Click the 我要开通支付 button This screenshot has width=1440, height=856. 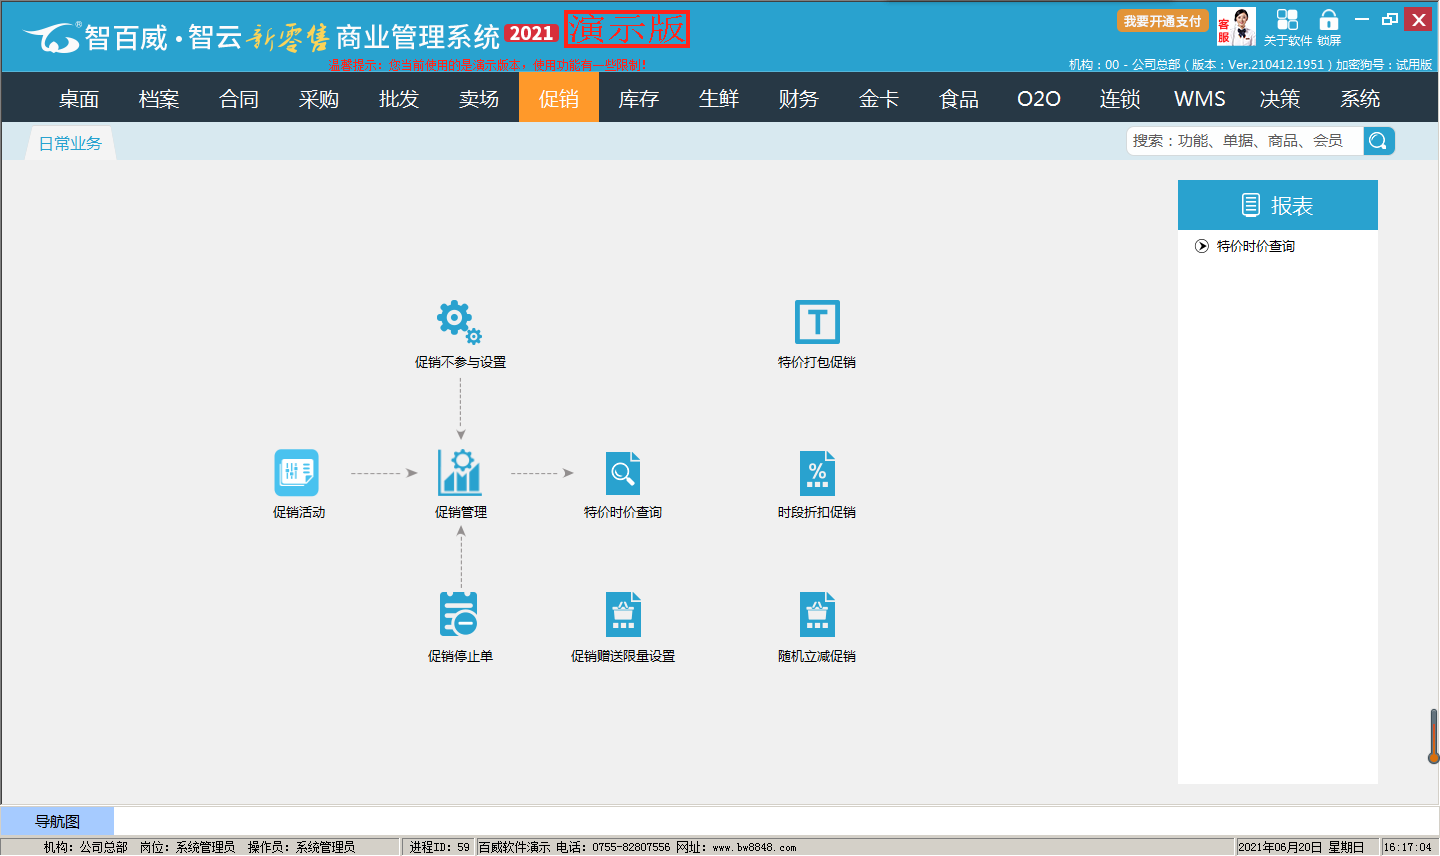(1162, 21)
